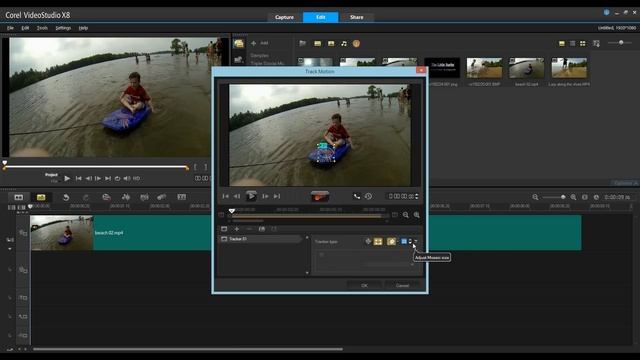Image resolution: width=640 pixels, height=360 pixels.
Task: Jump to start in main preview
Action: click(78, 178)
